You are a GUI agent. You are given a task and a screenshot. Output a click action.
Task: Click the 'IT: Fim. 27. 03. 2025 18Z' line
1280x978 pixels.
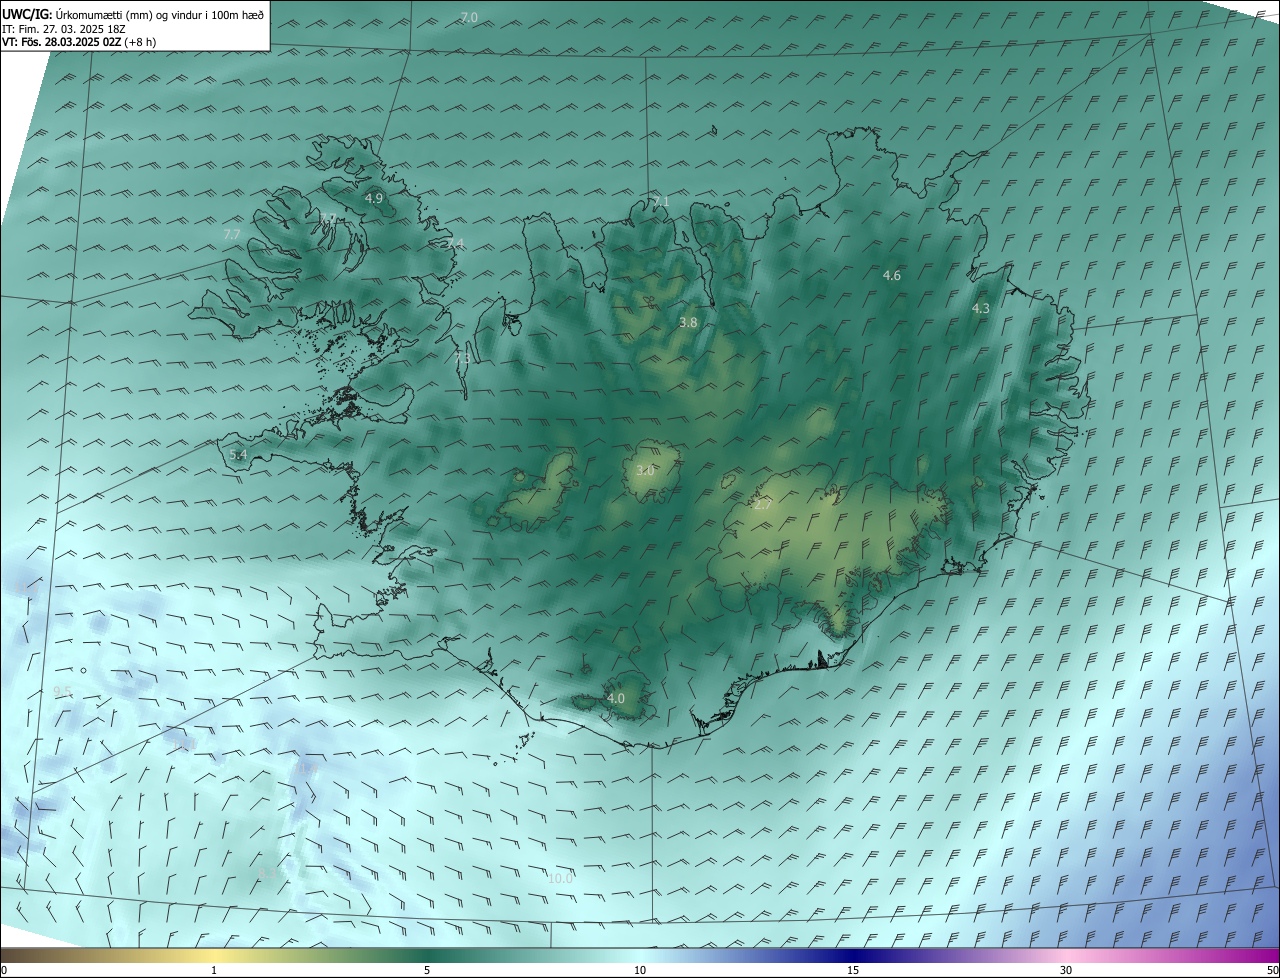63,29
